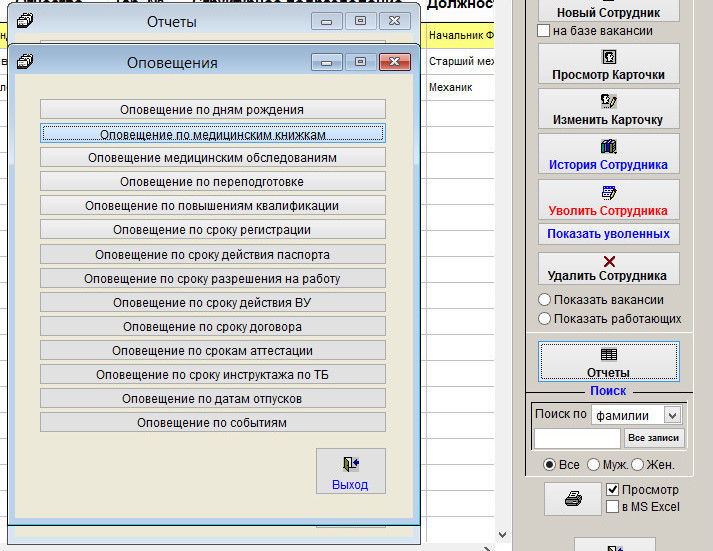Open Оповещение по дням рождения

[x=212, y=109]
